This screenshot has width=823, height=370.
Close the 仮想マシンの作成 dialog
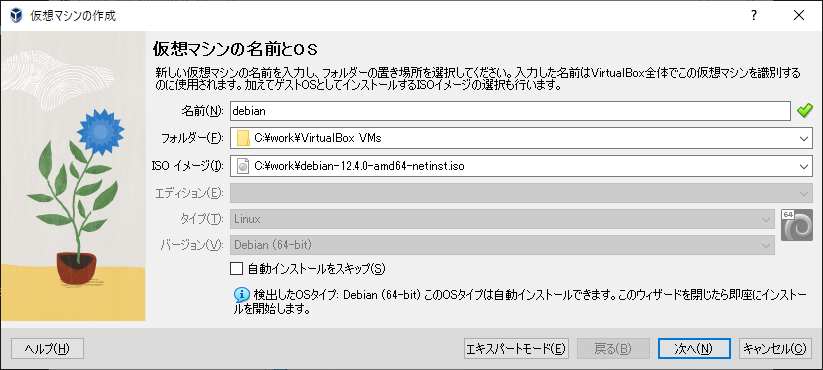pos(799,15)
